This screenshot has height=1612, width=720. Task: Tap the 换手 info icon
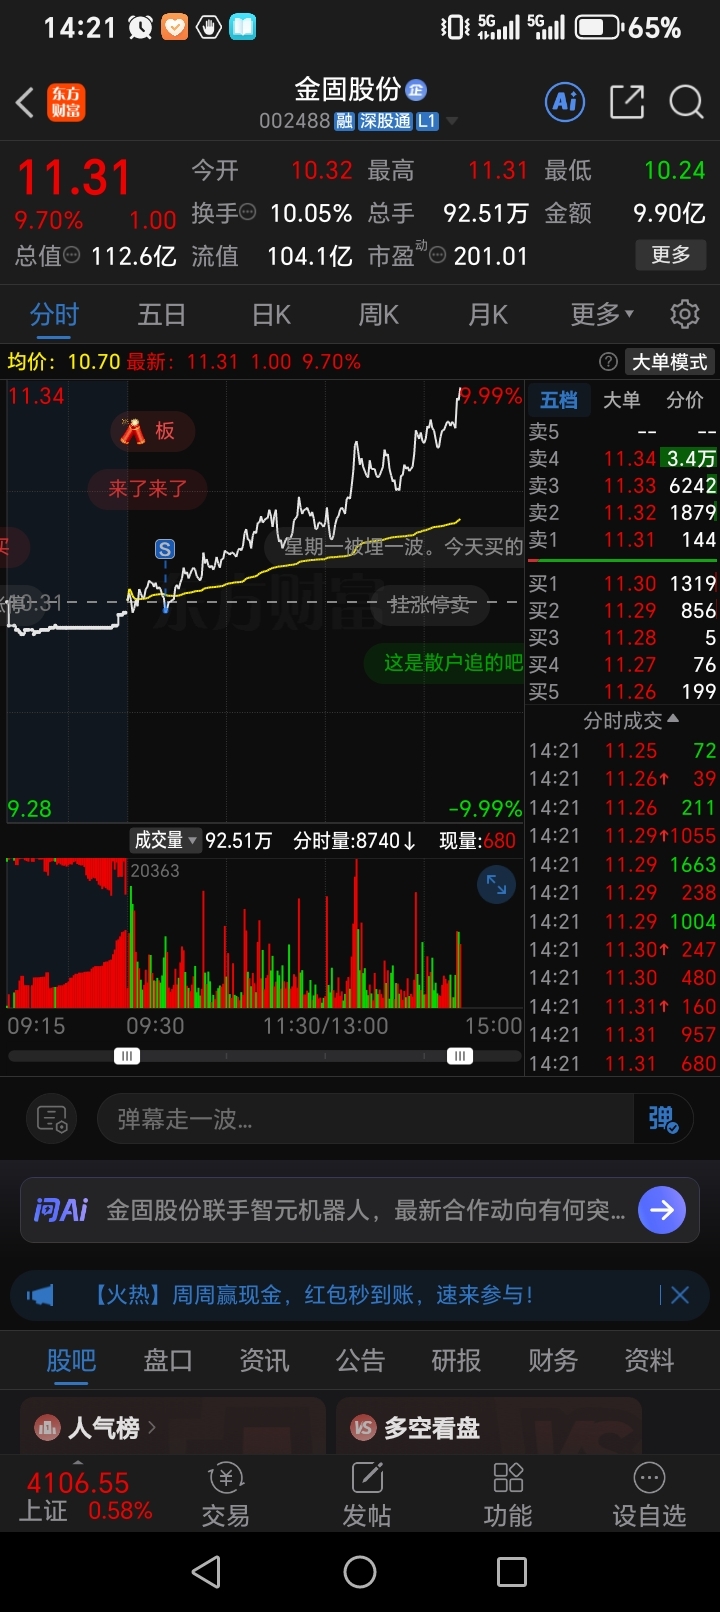248,212
